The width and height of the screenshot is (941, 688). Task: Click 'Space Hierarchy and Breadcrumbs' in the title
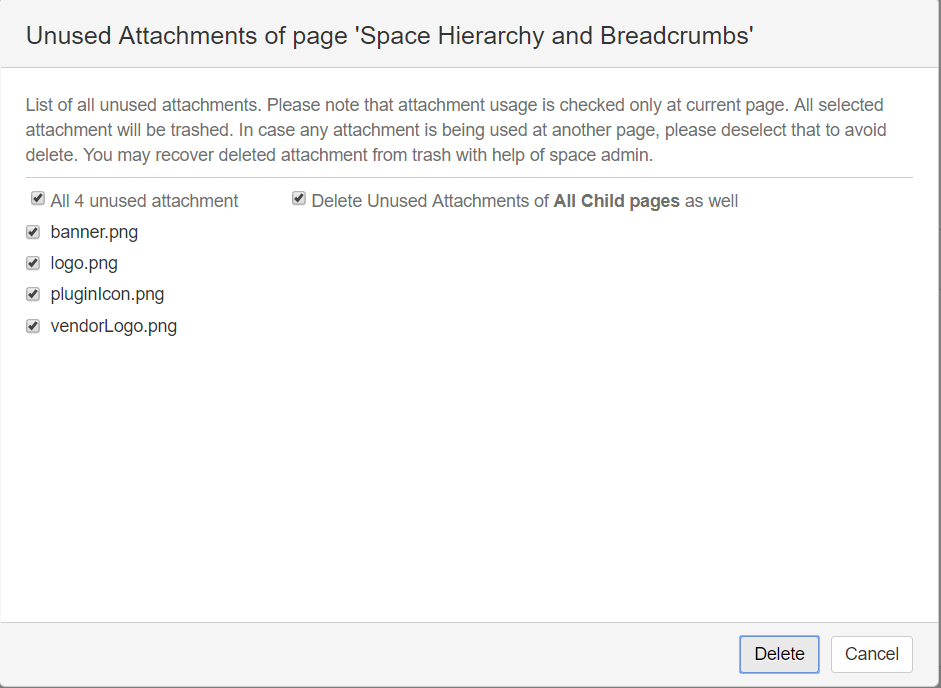coord(555,36)
